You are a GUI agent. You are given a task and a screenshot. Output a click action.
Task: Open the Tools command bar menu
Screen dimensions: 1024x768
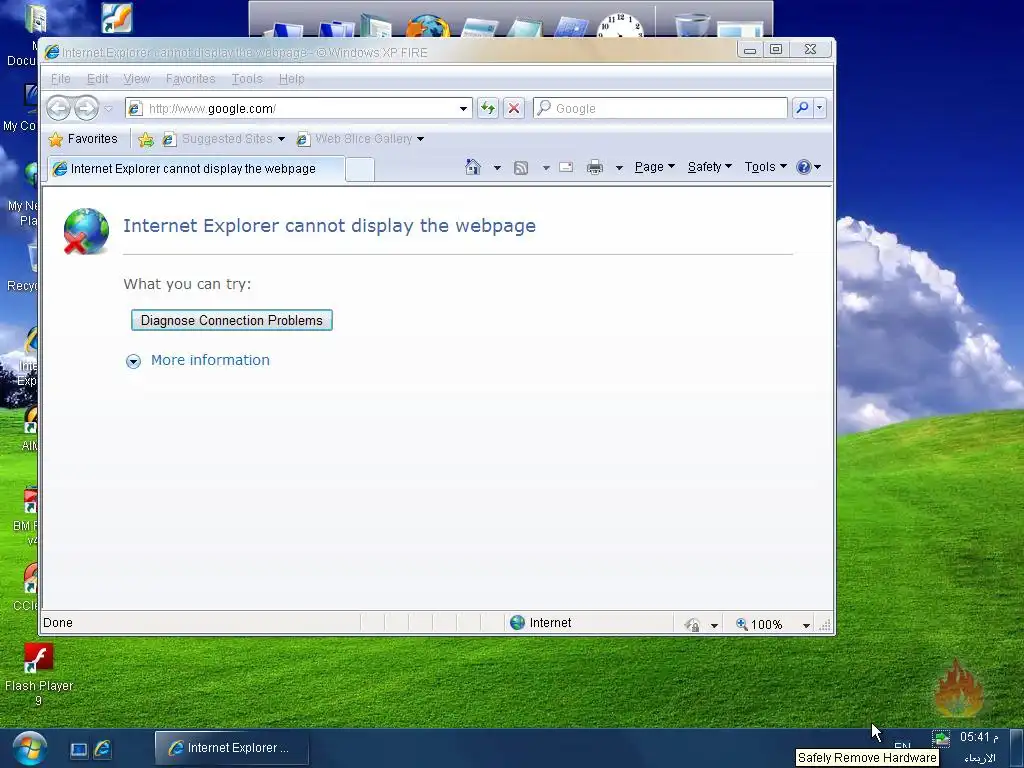(765, 167)
